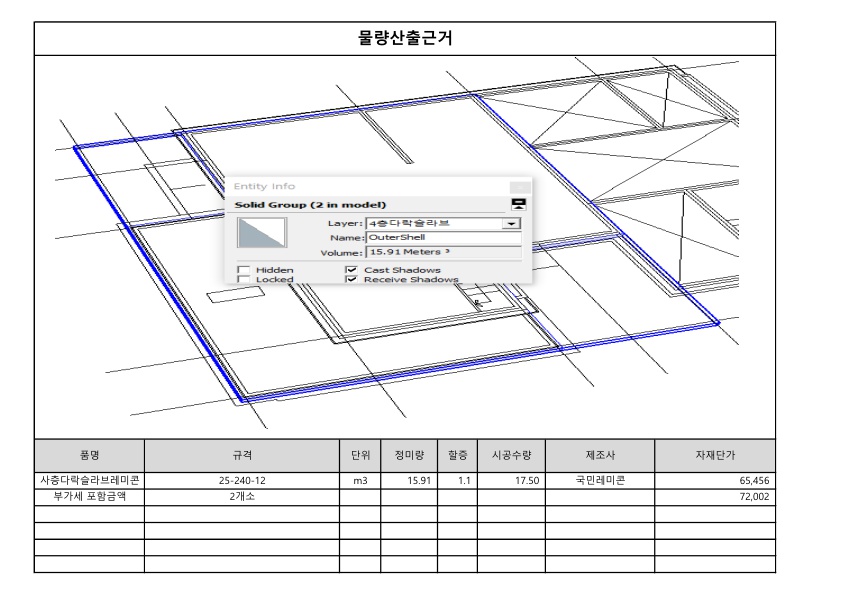The width and height of the screenshot is (842, 595).
Task: Click the m3 unit cell
Action: 360,480
